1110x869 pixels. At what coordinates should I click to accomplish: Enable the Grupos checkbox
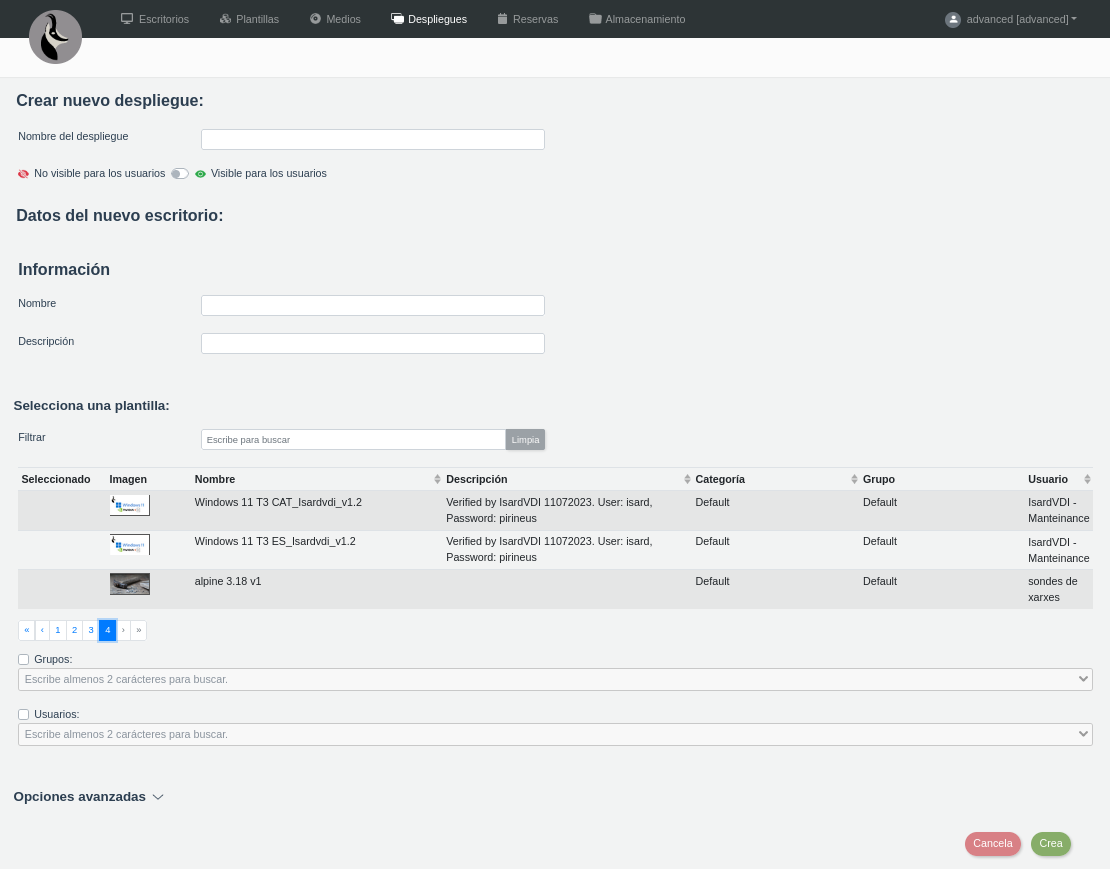click(x=24, y=660)
